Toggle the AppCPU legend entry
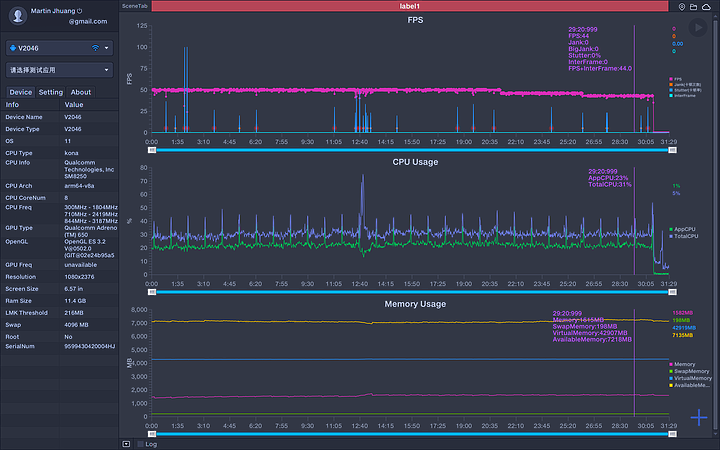Viewport: 720px width, 450px height. 682,229
